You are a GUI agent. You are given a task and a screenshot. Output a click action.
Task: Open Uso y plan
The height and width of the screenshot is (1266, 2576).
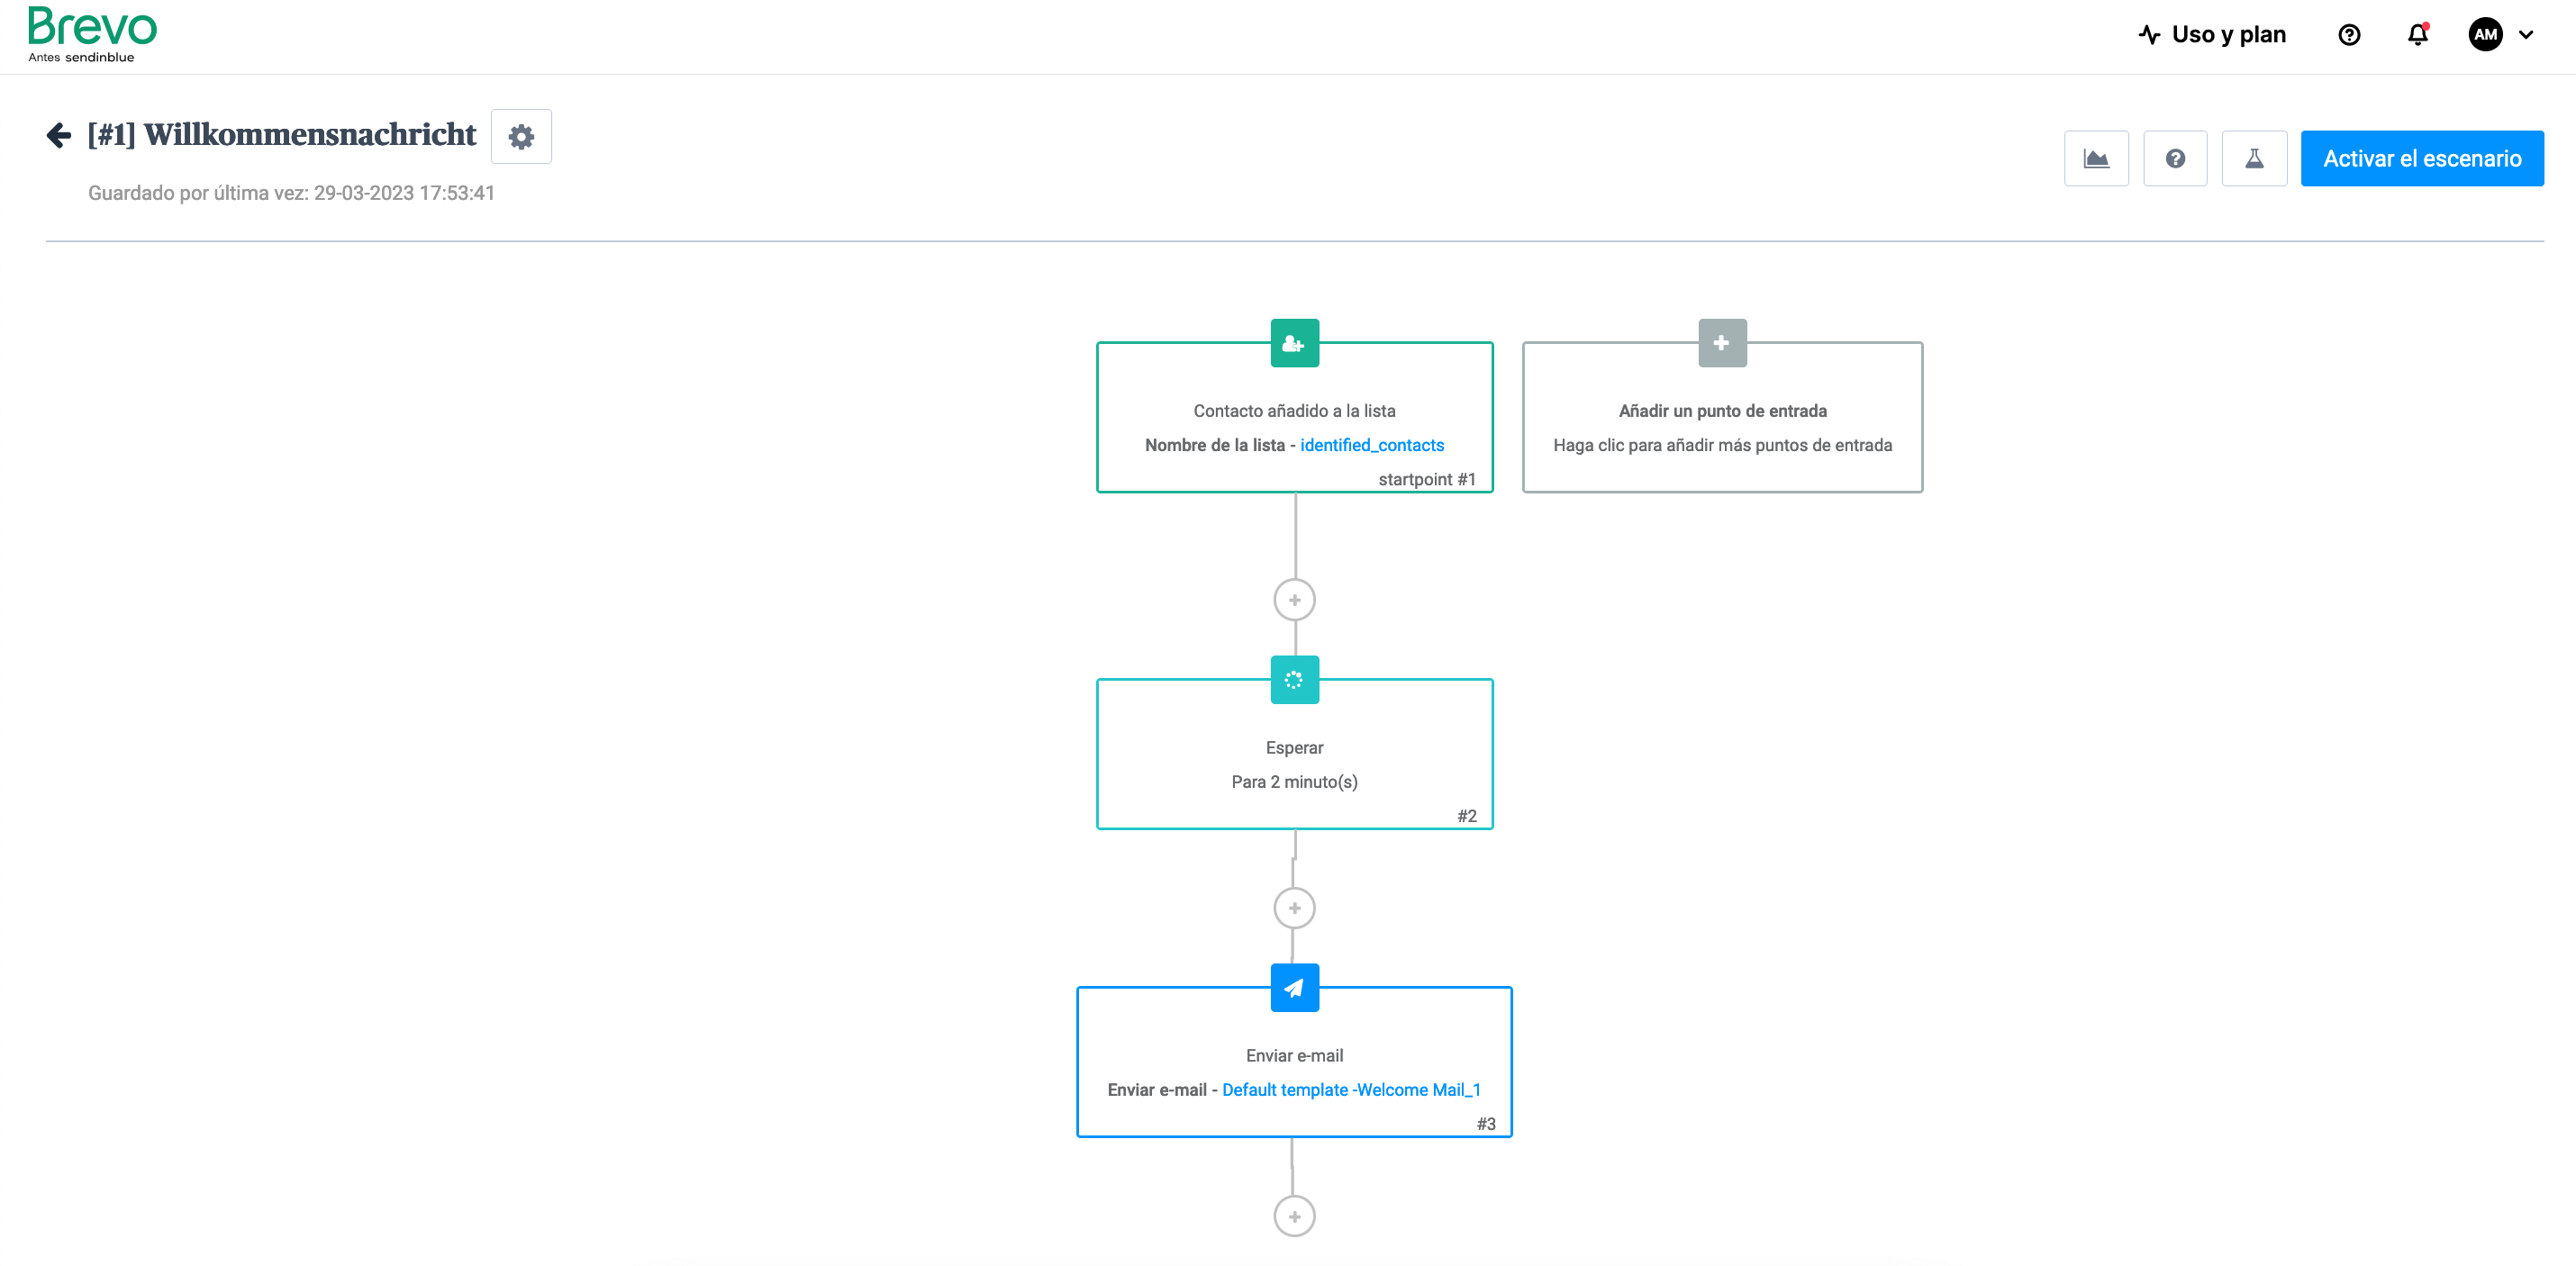click(2212, 35)
